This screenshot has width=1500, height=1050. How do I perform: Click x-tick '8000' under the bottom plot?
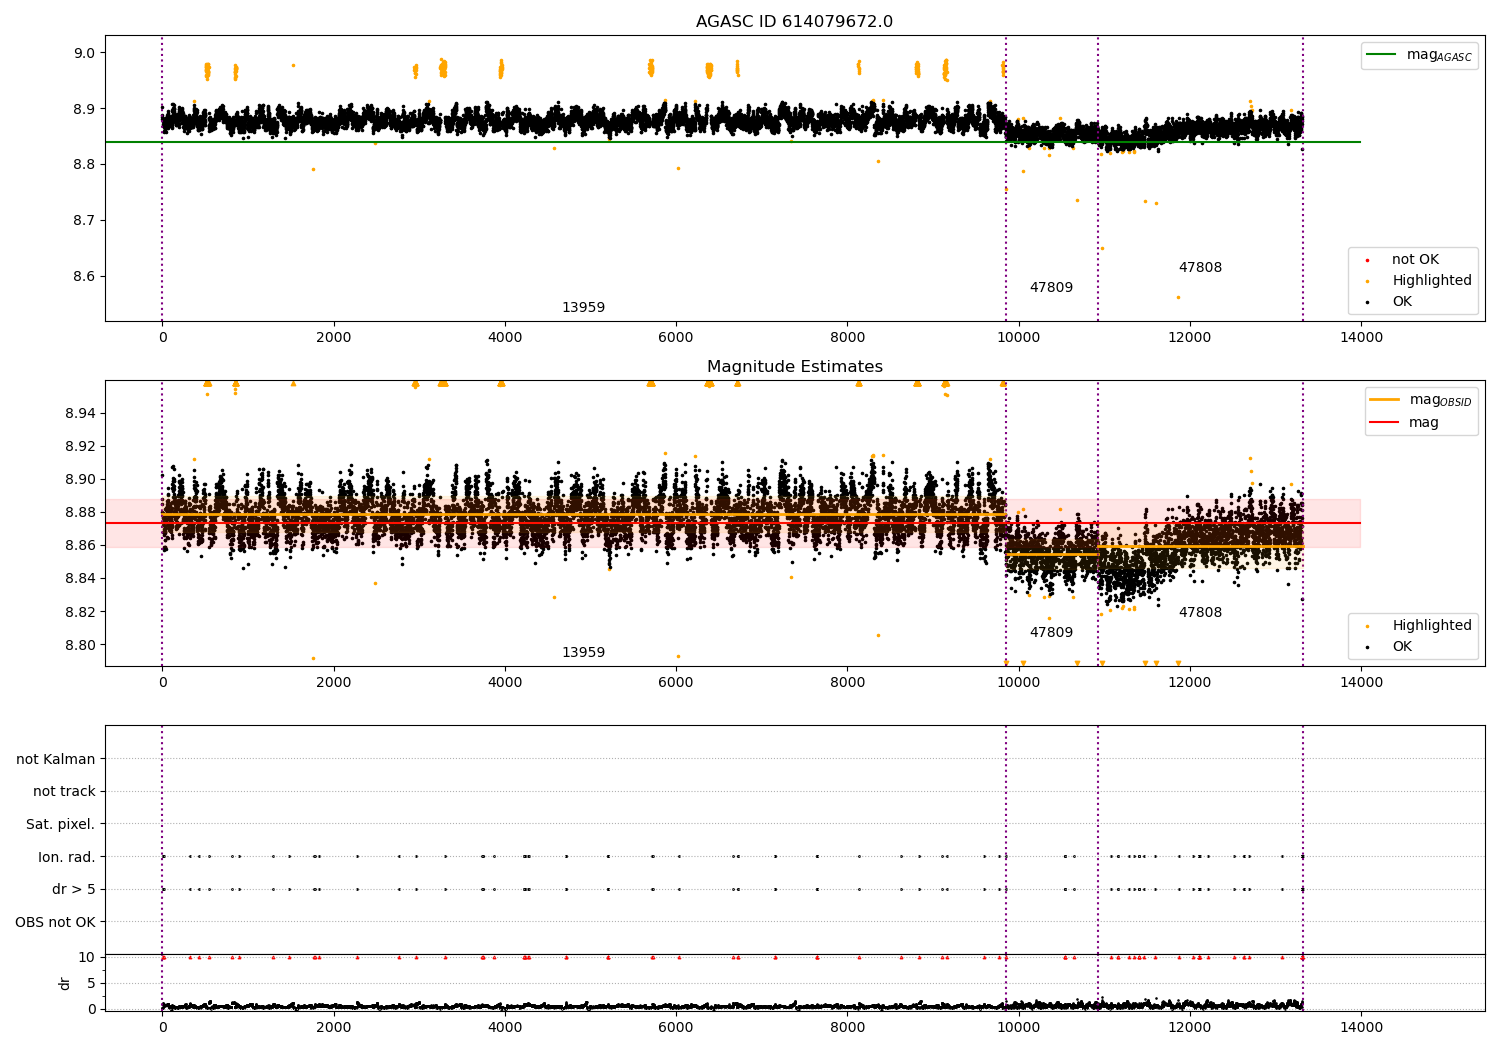click(847, 1027)
